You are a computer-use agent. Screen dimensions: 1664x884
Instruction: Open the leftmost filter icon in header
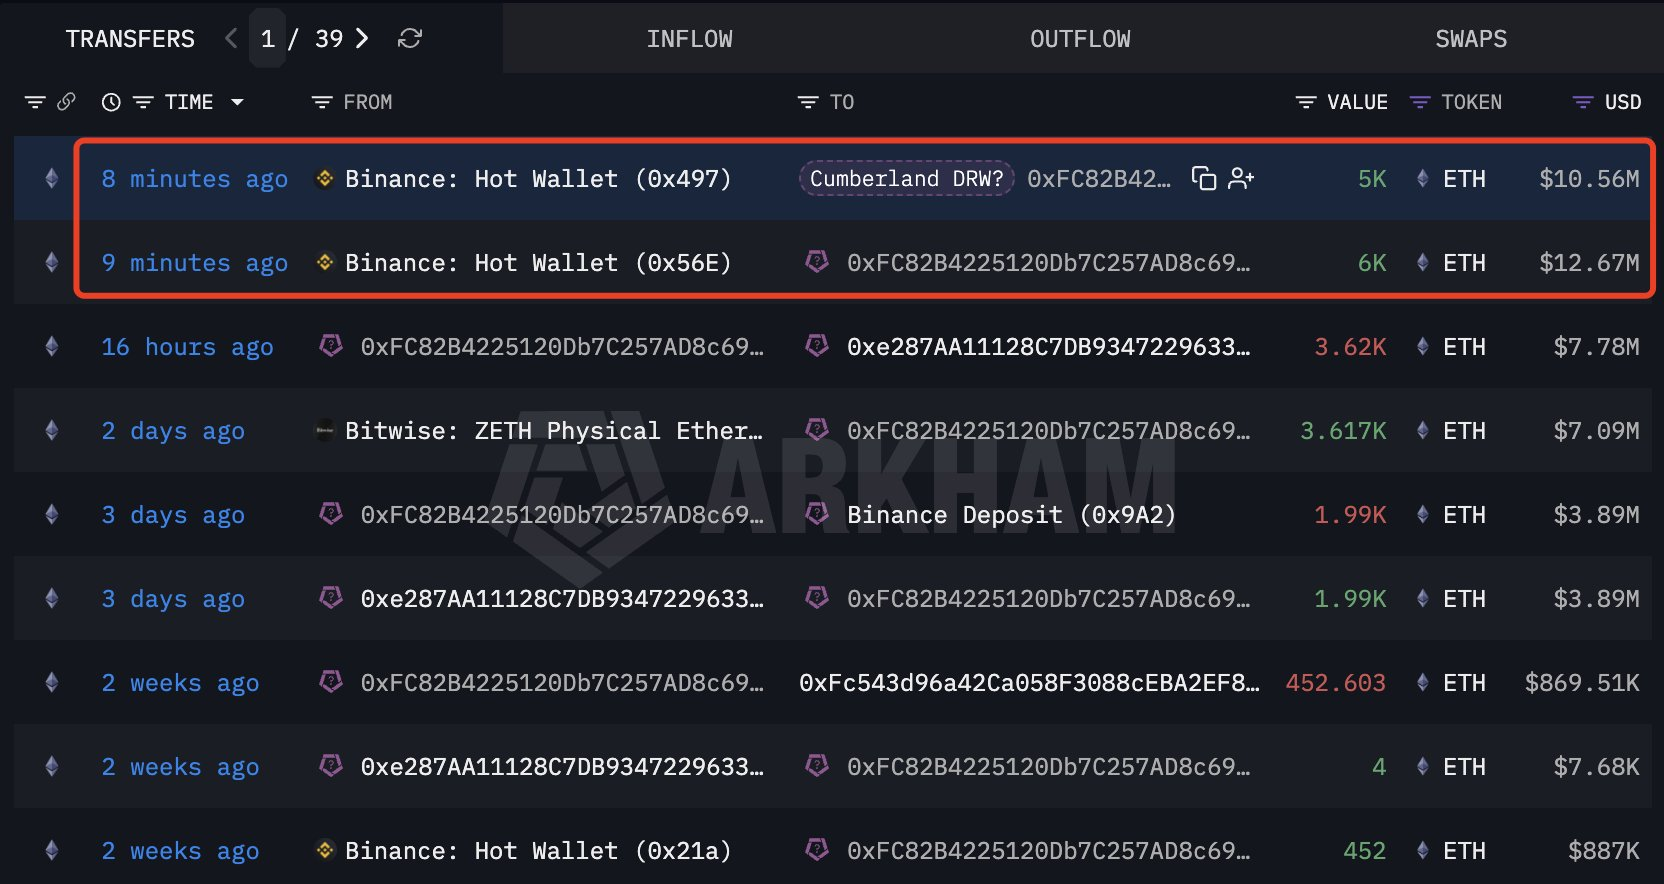click(35, 102)
